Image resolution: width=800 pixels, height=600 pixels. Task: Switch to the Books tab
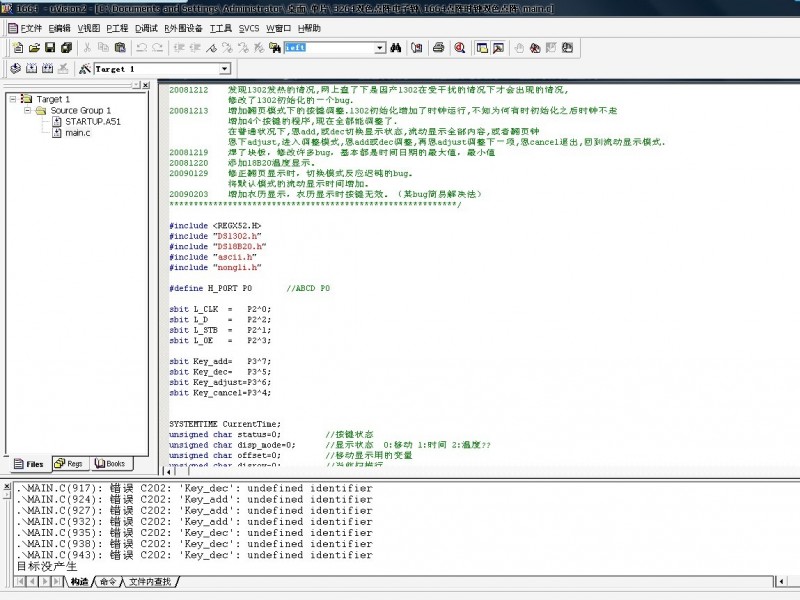[x=109, y=464]
